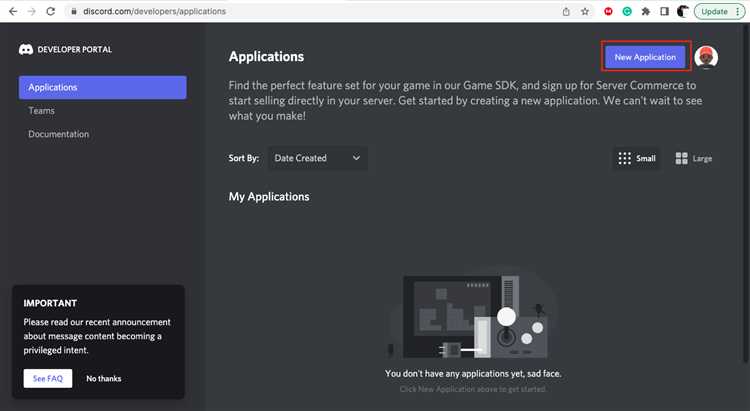
Task: Click the browser forward arrow
Action: tap(32, 11)
